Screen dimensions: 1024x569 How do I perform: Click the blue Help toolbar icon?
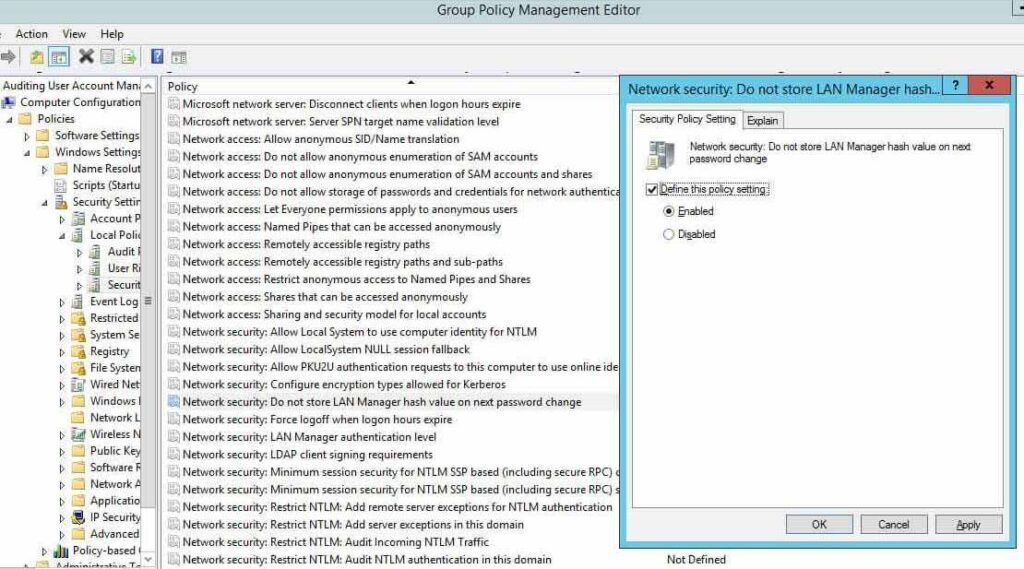click(157, 57)
